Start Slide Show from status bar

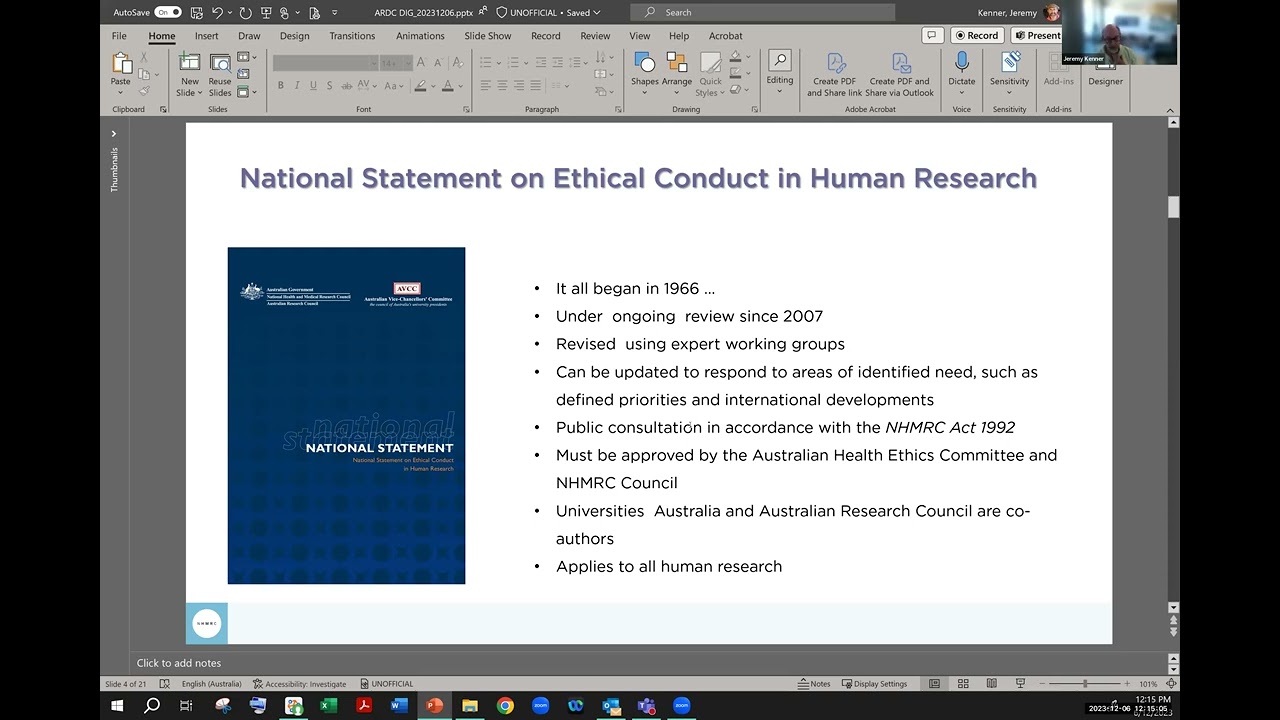point(1020,684)
